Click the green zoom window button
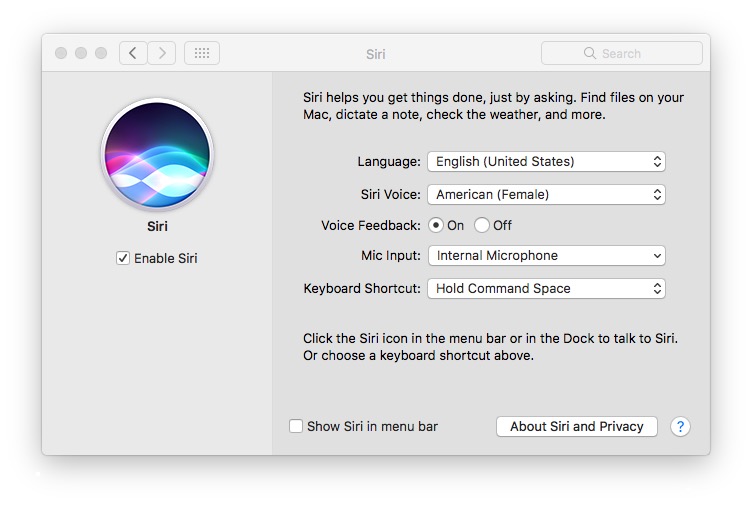Image resolution: width=752 pixels, height=505 pixels. click(101, 53)
